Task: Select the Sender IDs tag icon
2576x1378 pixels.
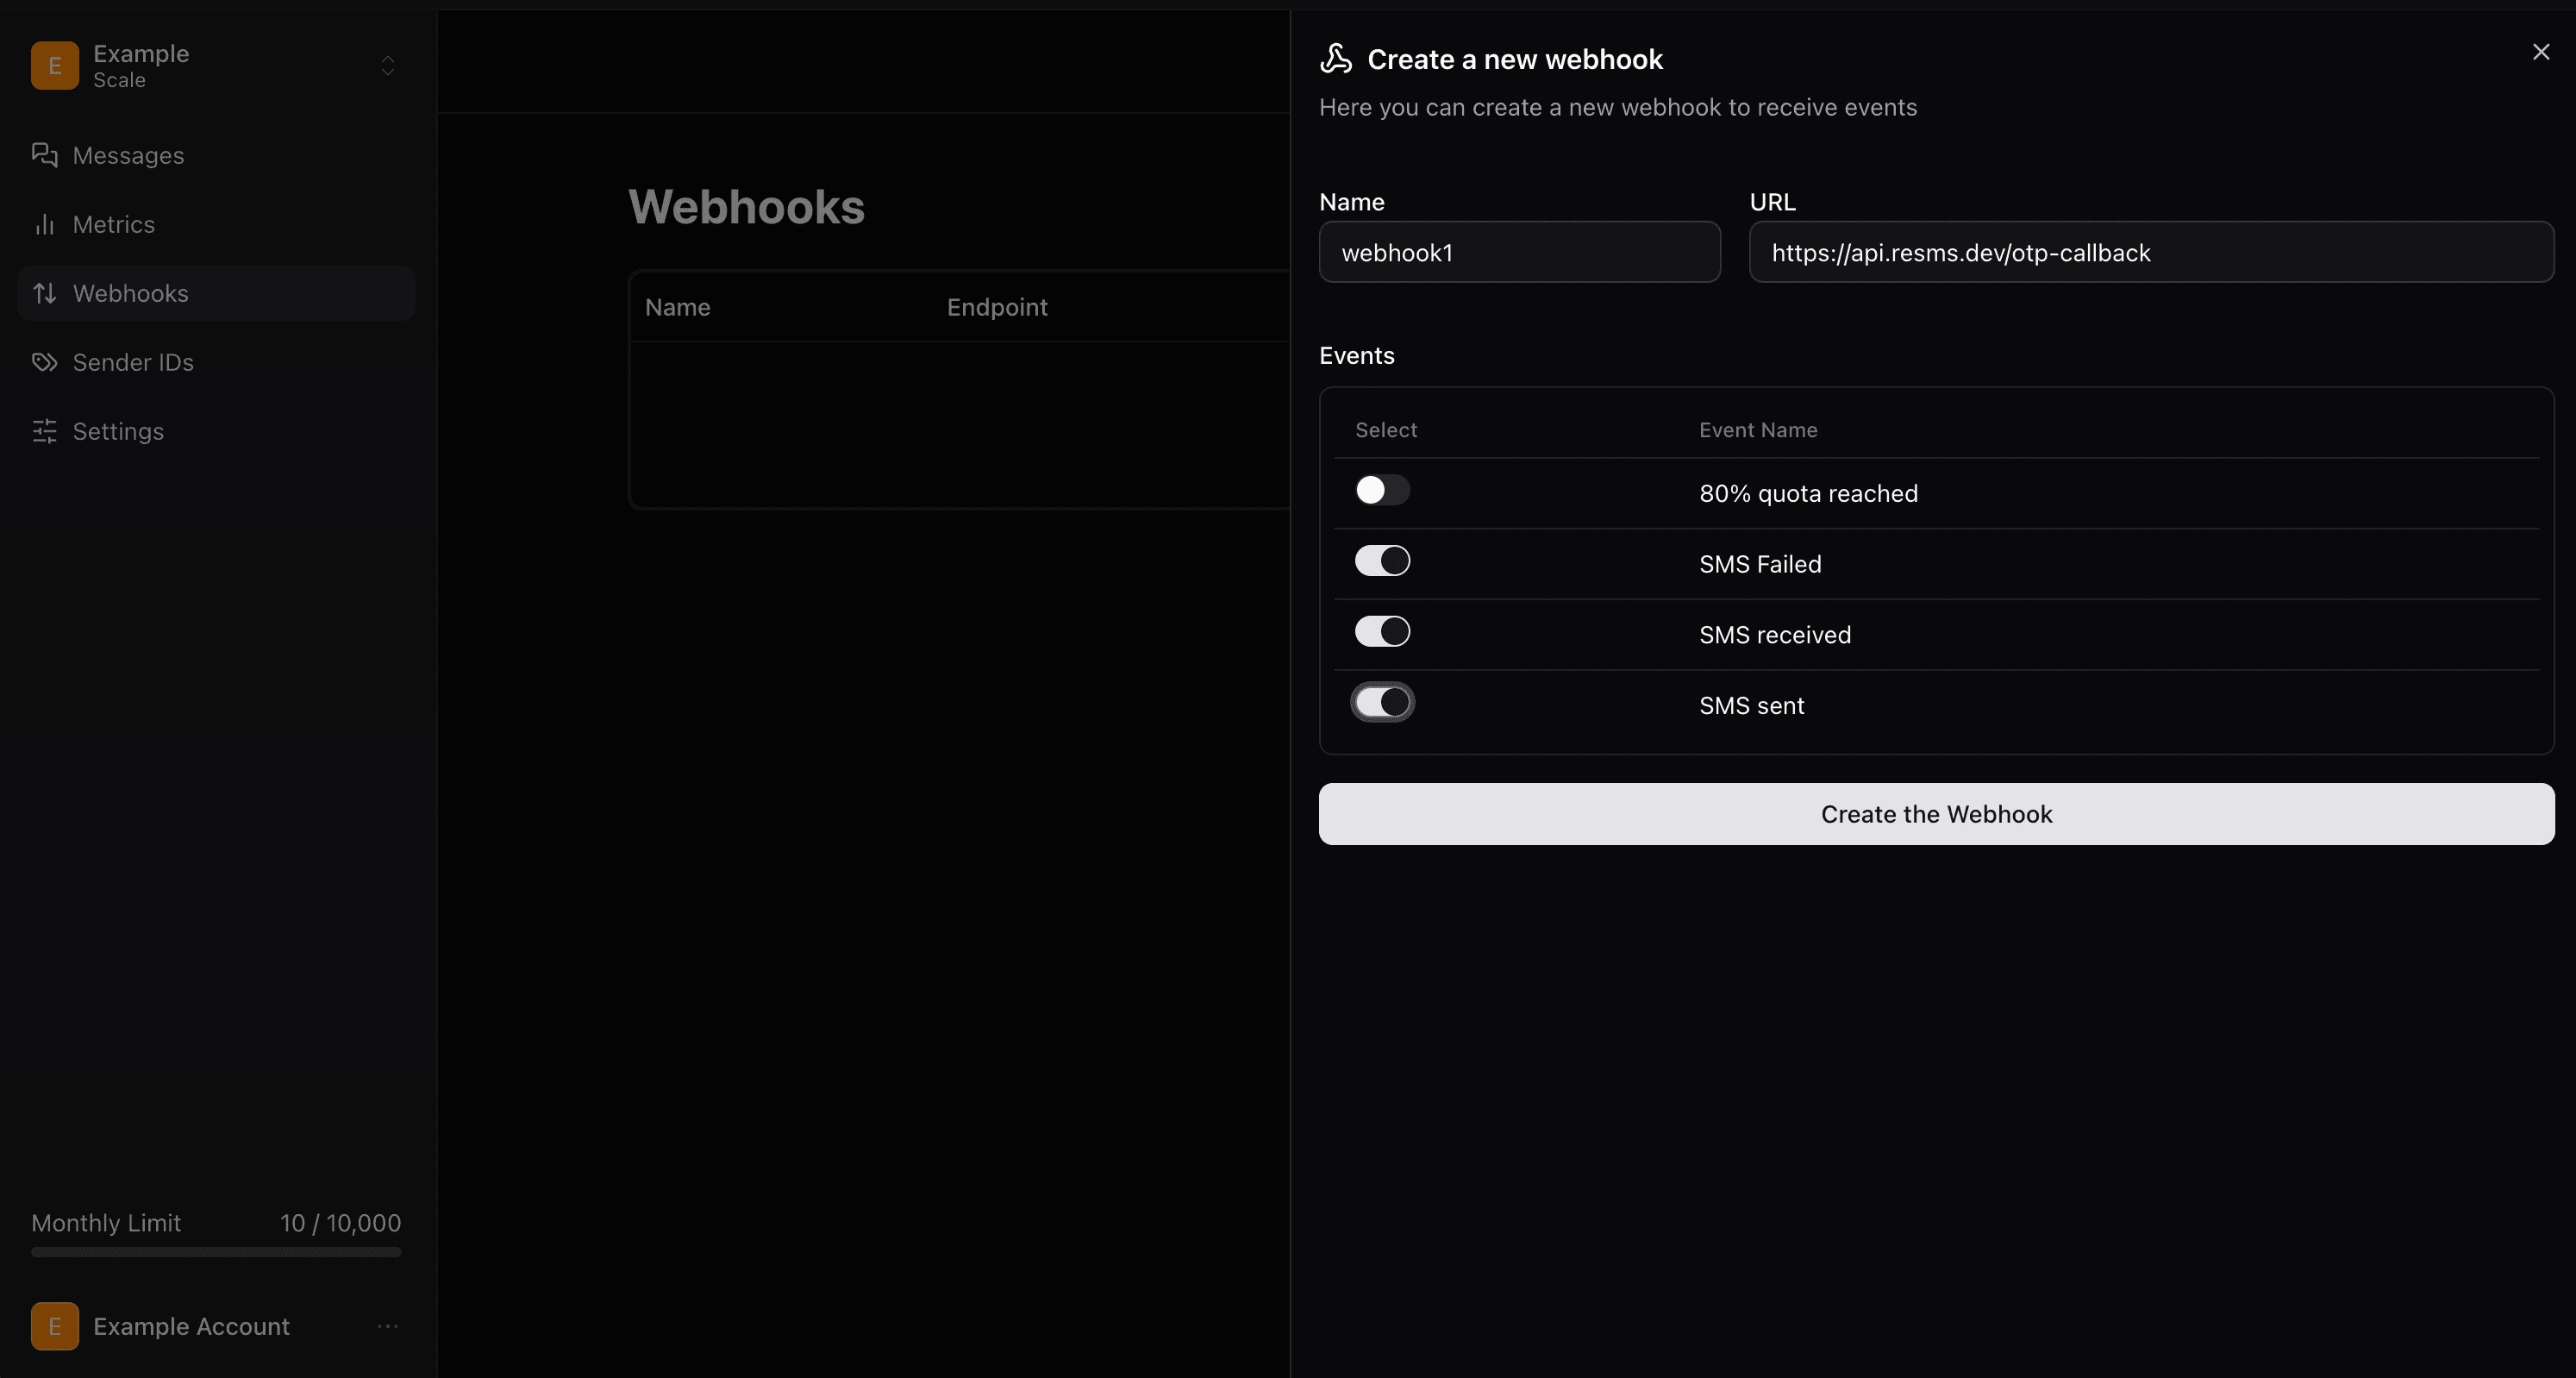Action: 44,362
